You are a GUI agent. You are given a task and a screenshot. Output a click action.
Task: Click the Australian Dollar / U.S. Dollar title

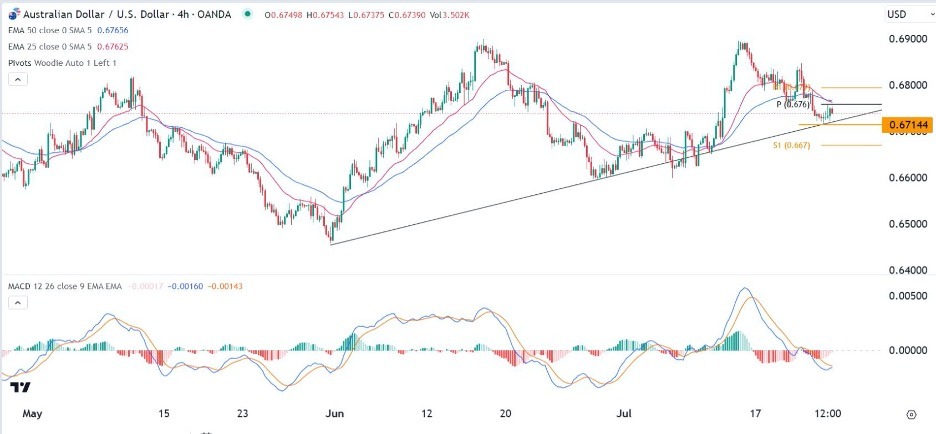tap(88, 14)
